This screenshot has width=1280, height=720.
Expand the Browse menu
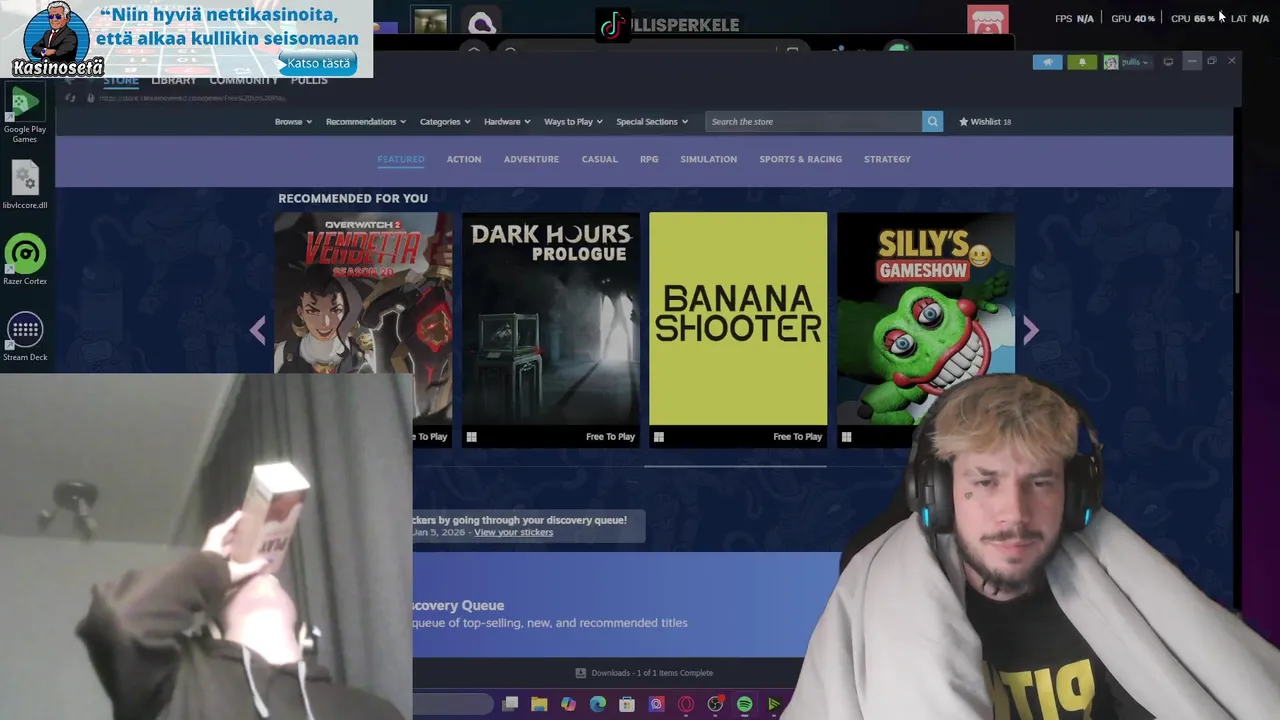[x=293, y=122]
